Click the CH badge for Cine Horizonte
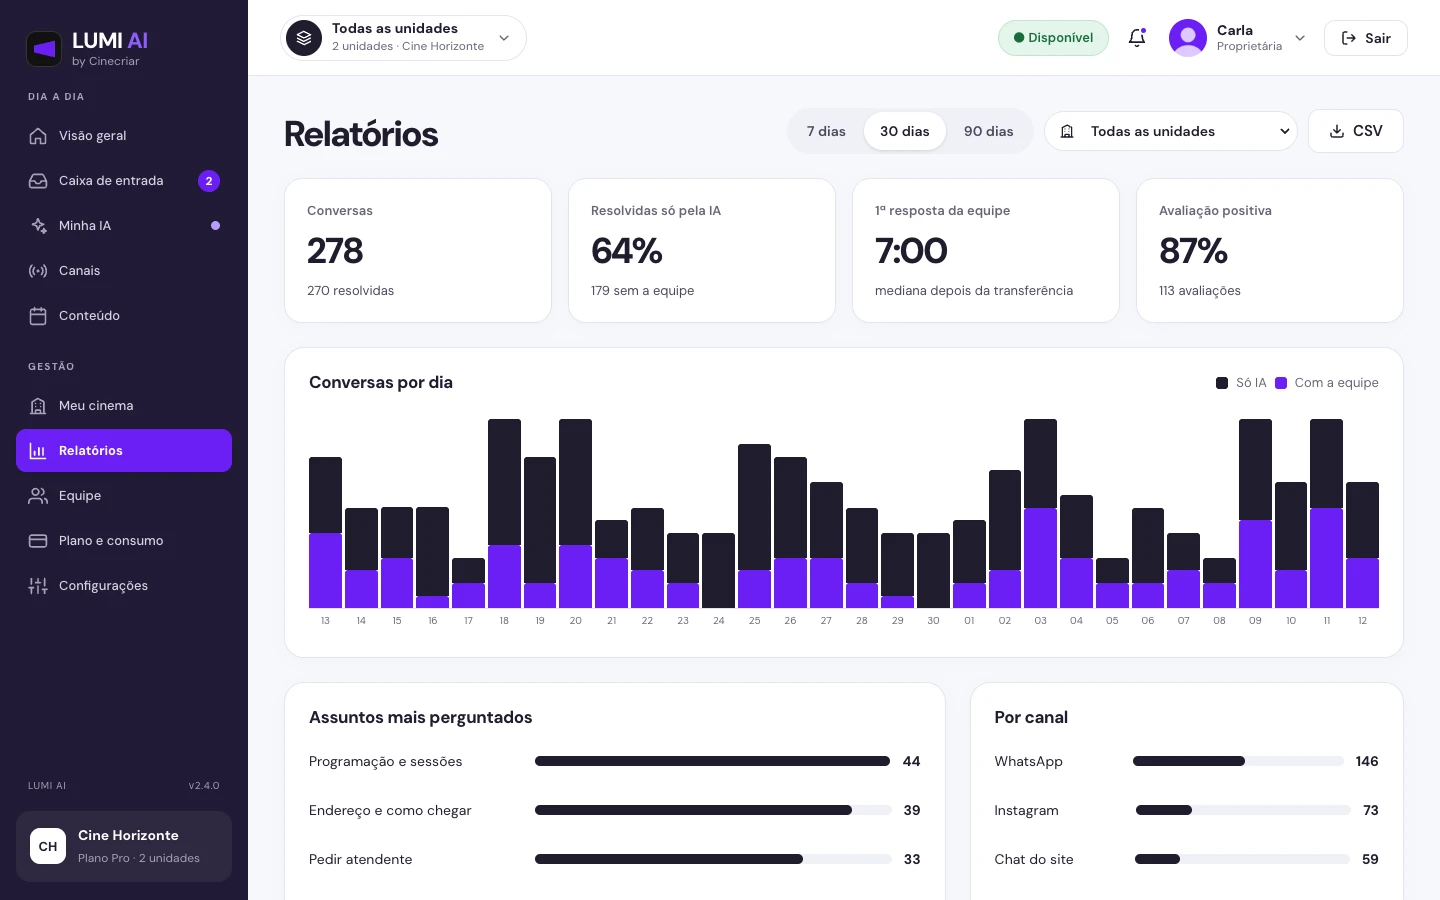This screenshot has height=900, width=1440. click(48, 846)
